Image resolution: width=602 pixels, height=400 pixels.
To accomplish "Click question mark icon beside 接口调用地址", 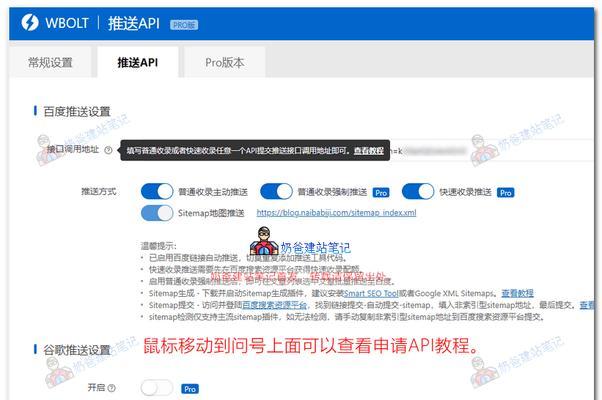I will (108, 150).
